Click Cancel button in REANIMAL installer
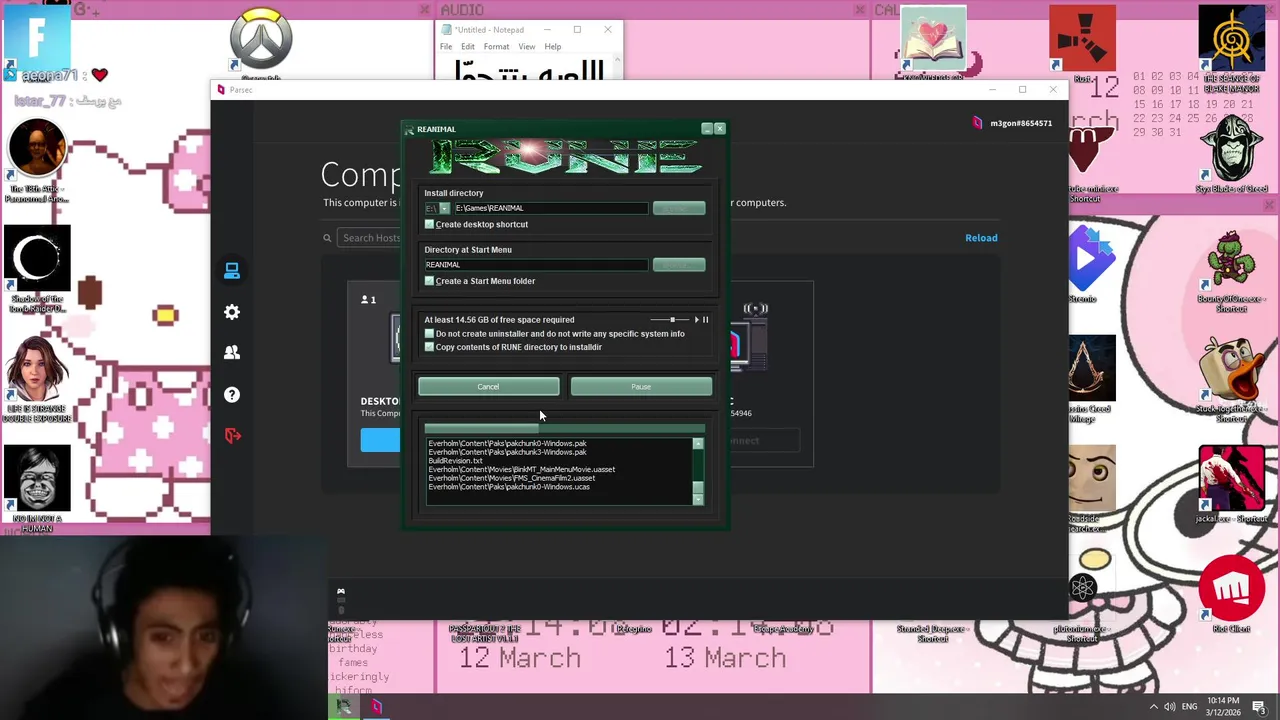The height and width of the screenshot is (720, 1280). [489, 387]
